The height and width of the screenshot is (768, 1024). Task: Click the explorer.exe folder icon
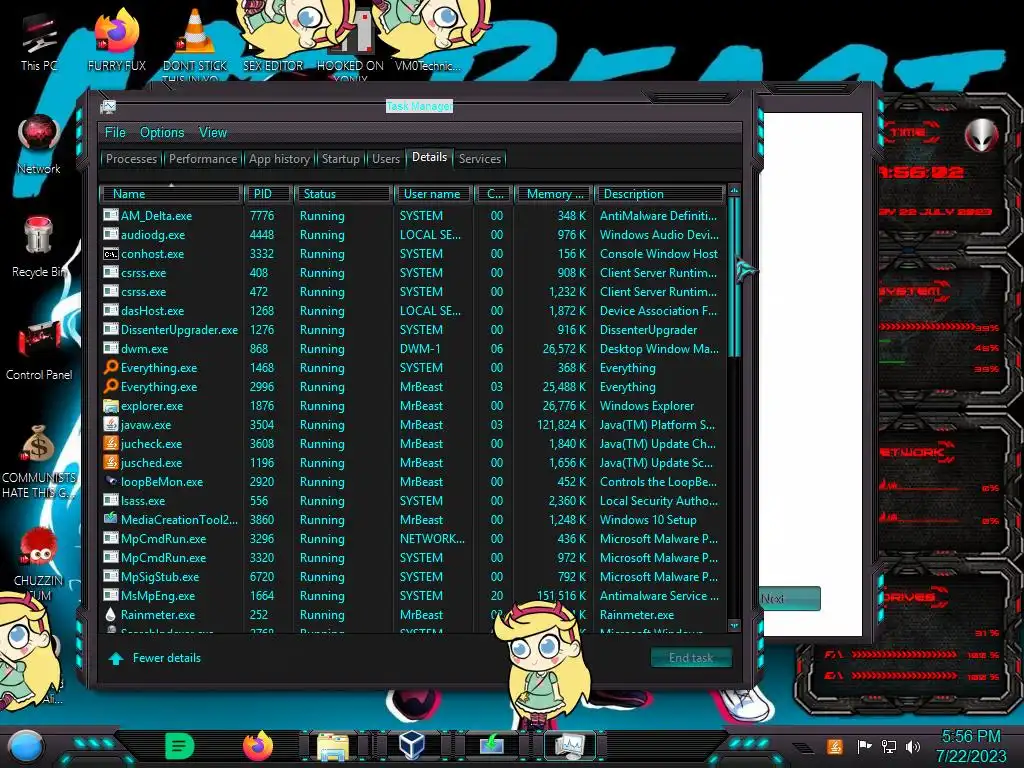110,406
